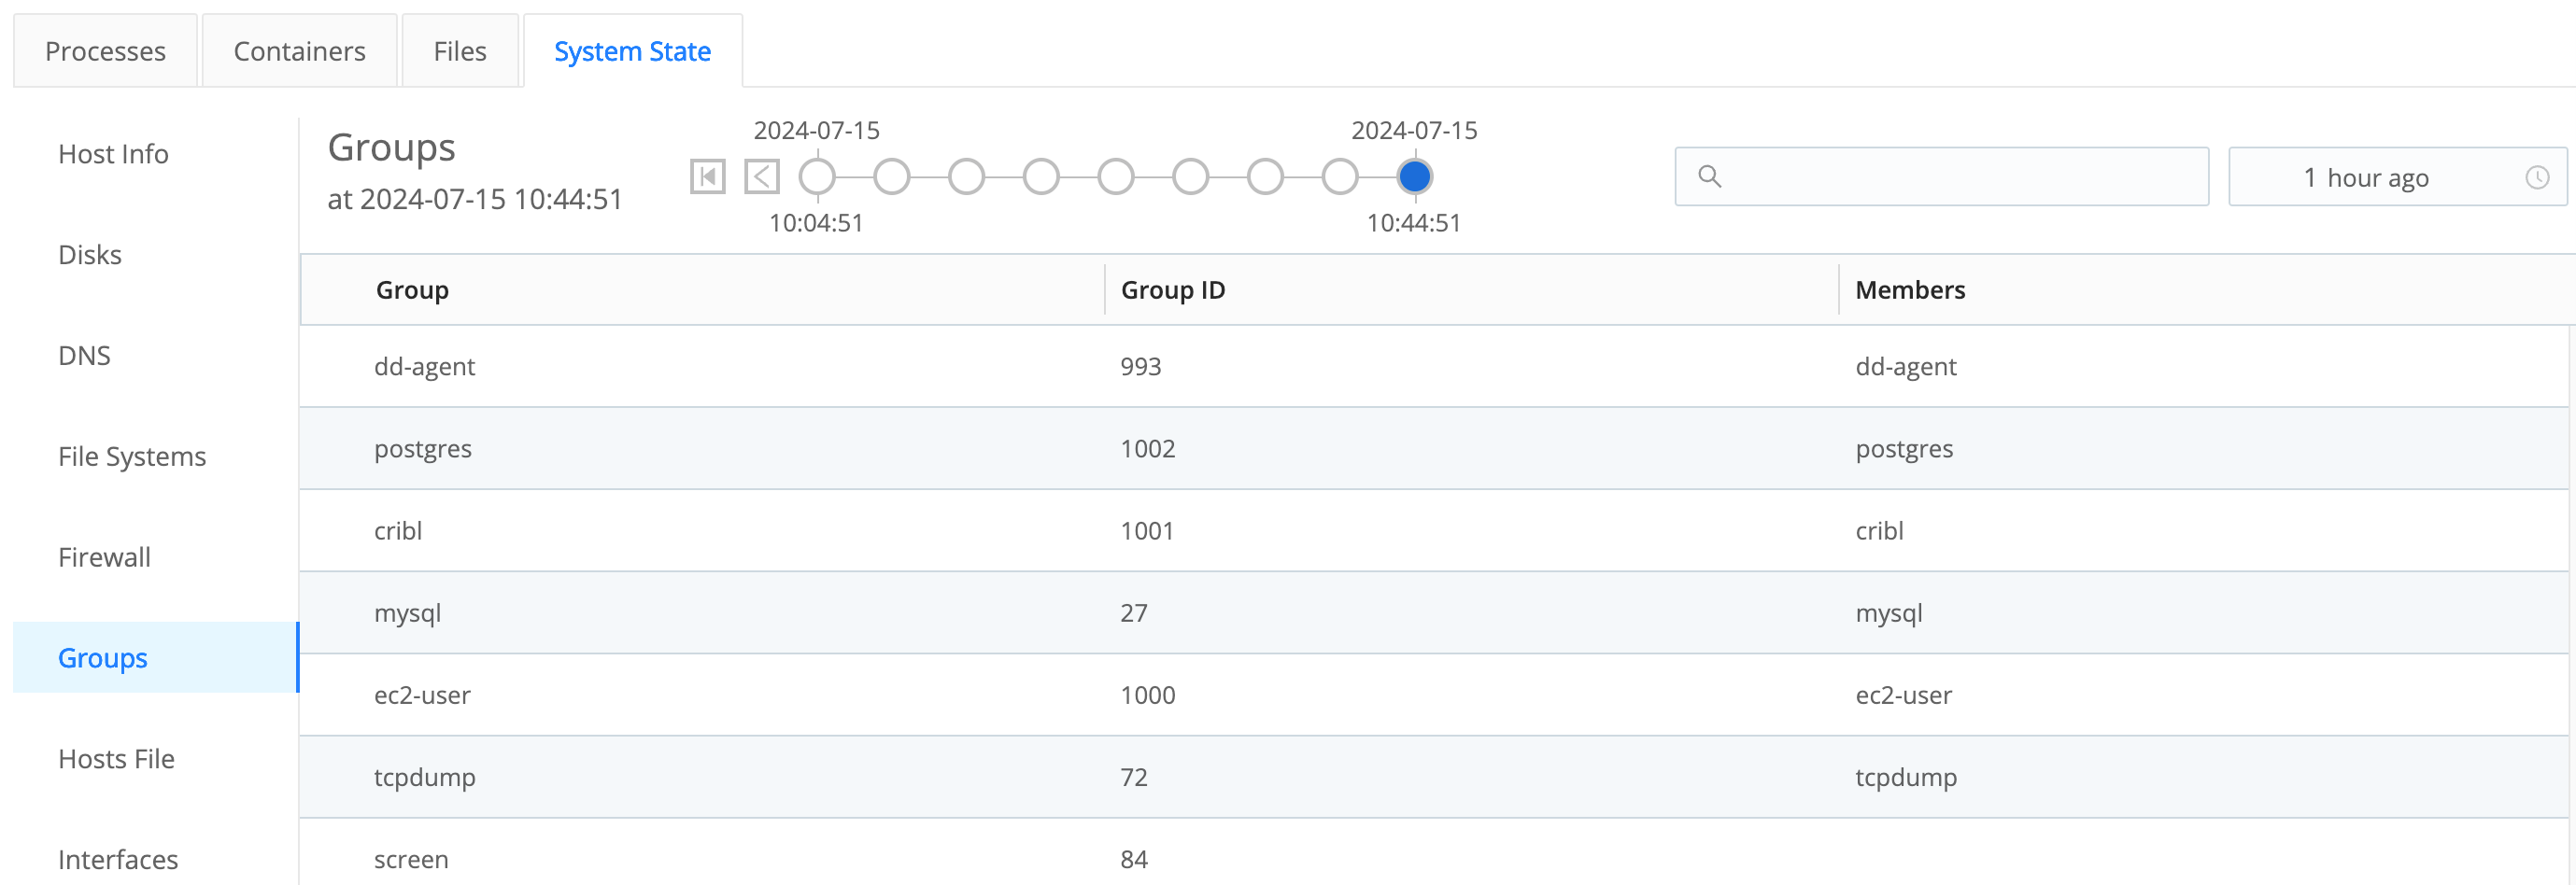This screenshot has width=2576, height=885.
Task: Reopen the System State tab
Action: pos(632,50)
